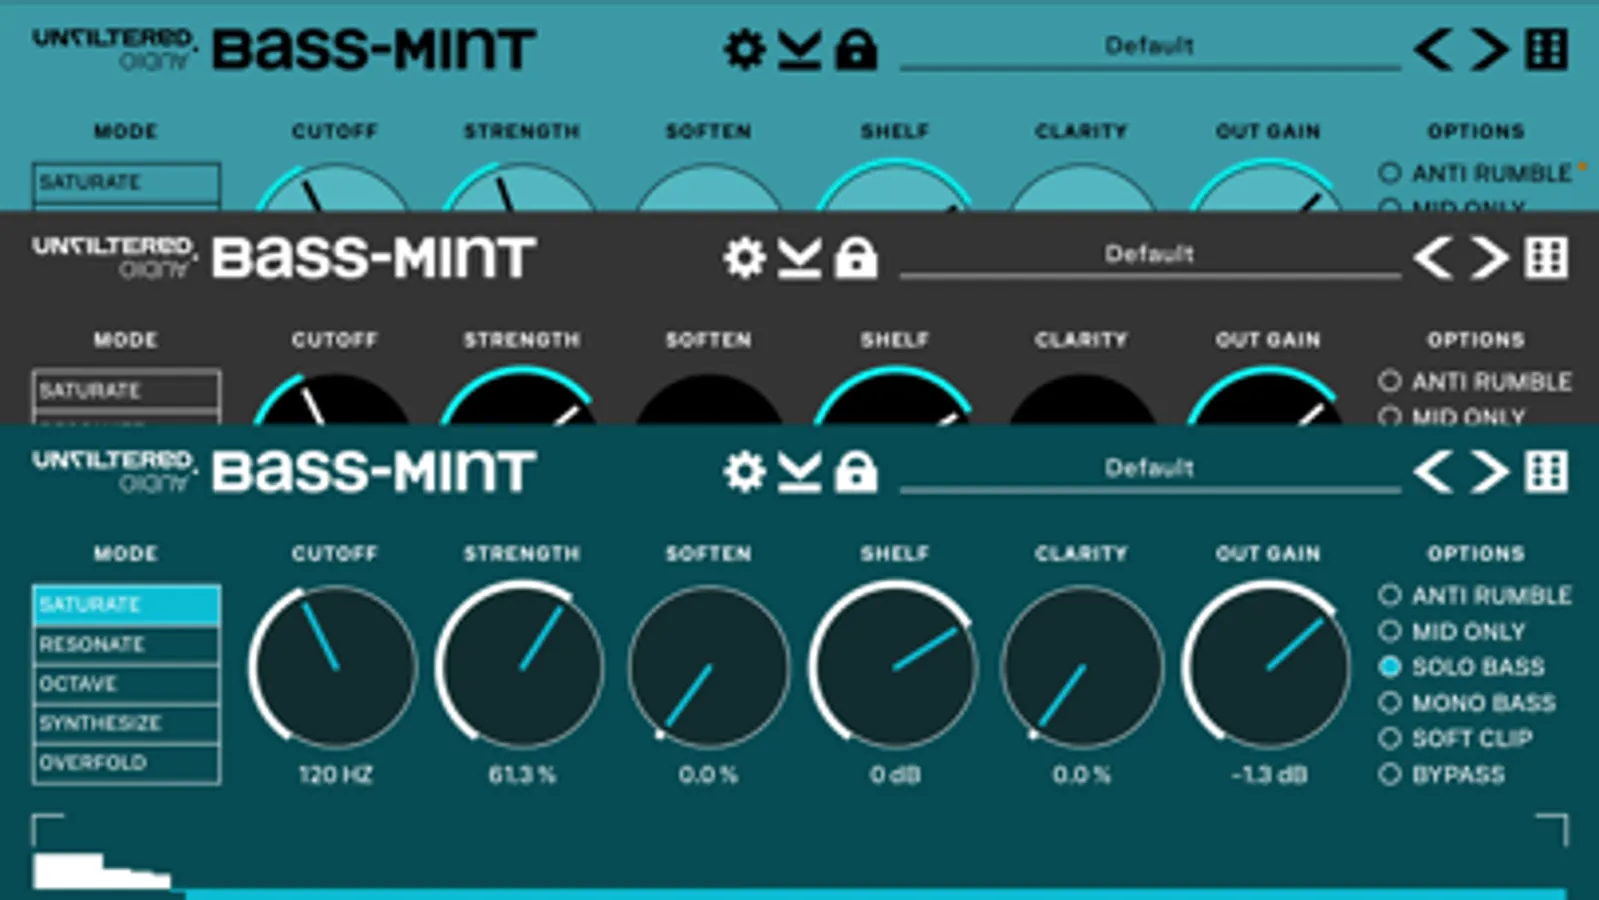Image resolution: width=1599 pixels, height=900 pixels.
Task: Open the Default preset name in the light teal panel
Action: [1149, 46]
